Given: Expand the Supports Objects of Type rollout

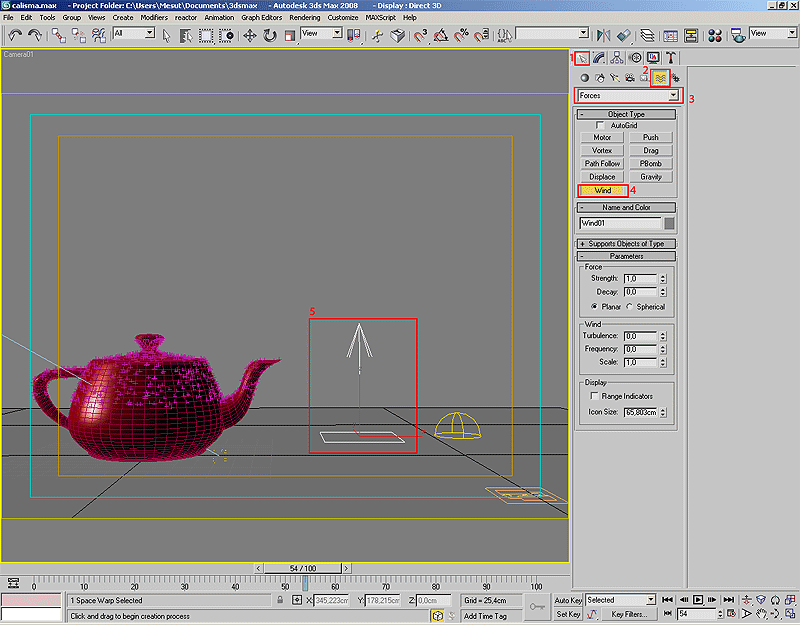Looking at the screenshot, I should pos(627,244).
